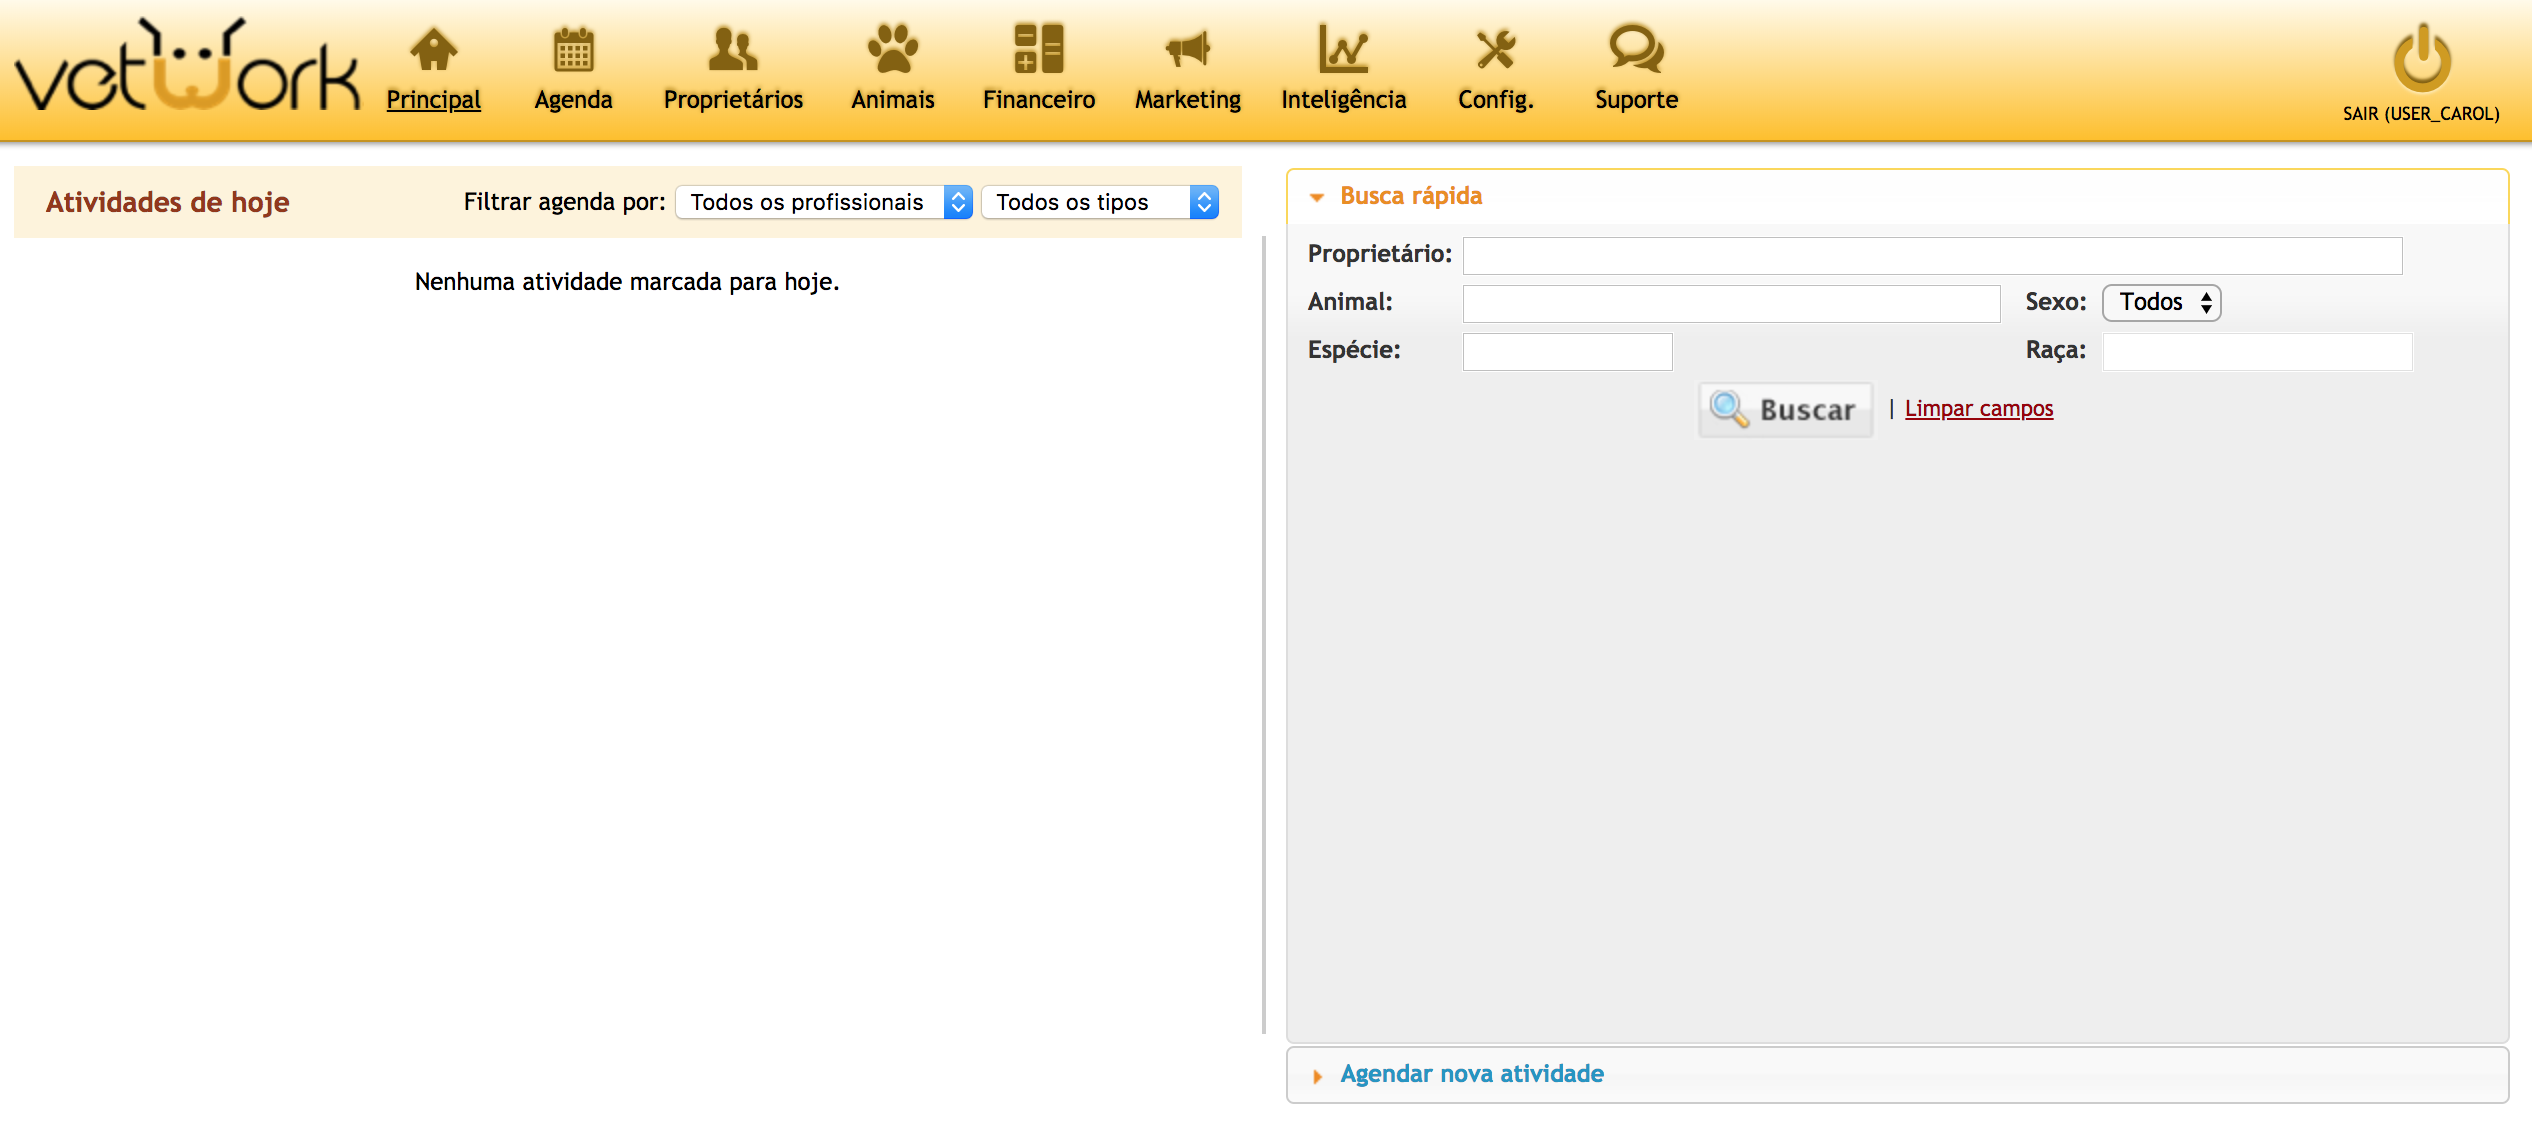The image size is (2532, 1124).
Task: Open the Proprietários menu label
Action: (x=733, y=100)
